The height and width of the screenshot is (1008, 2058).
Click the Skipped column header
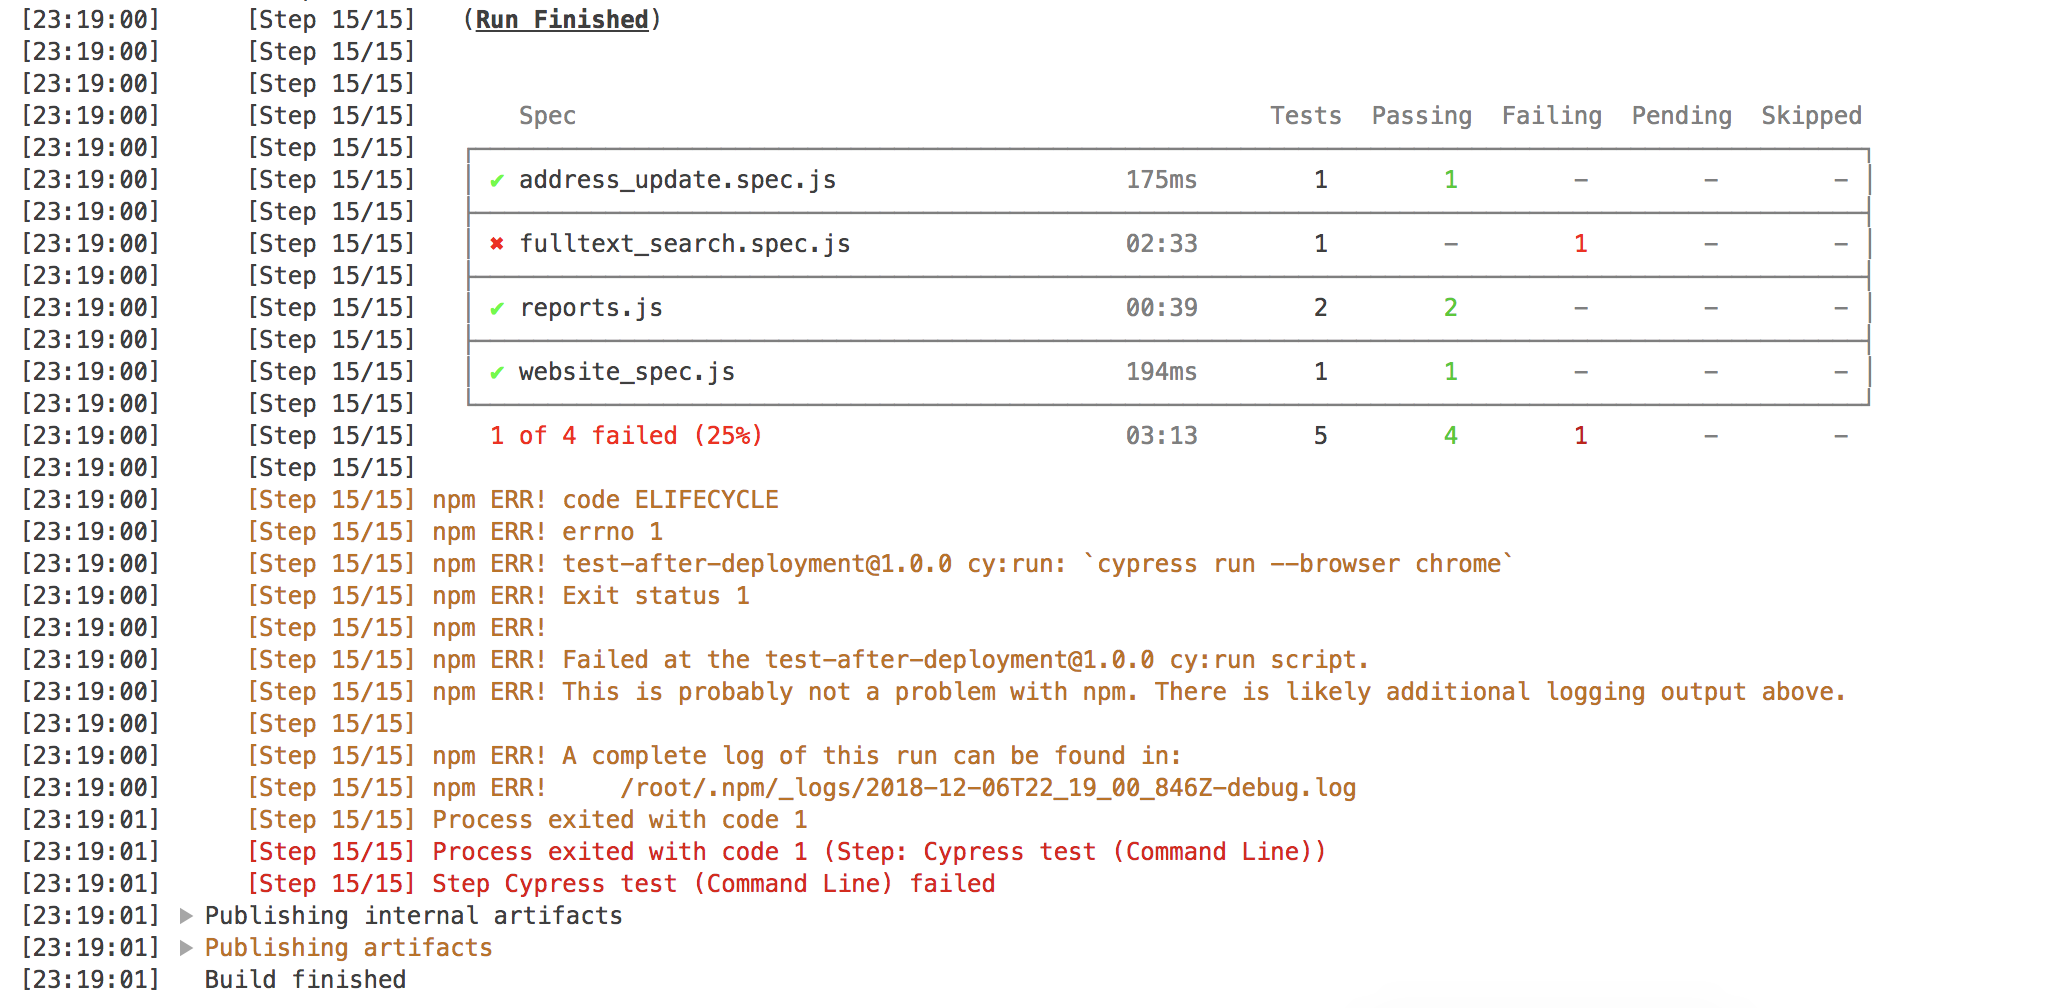pyautogui.click(x=1812, y=116)
